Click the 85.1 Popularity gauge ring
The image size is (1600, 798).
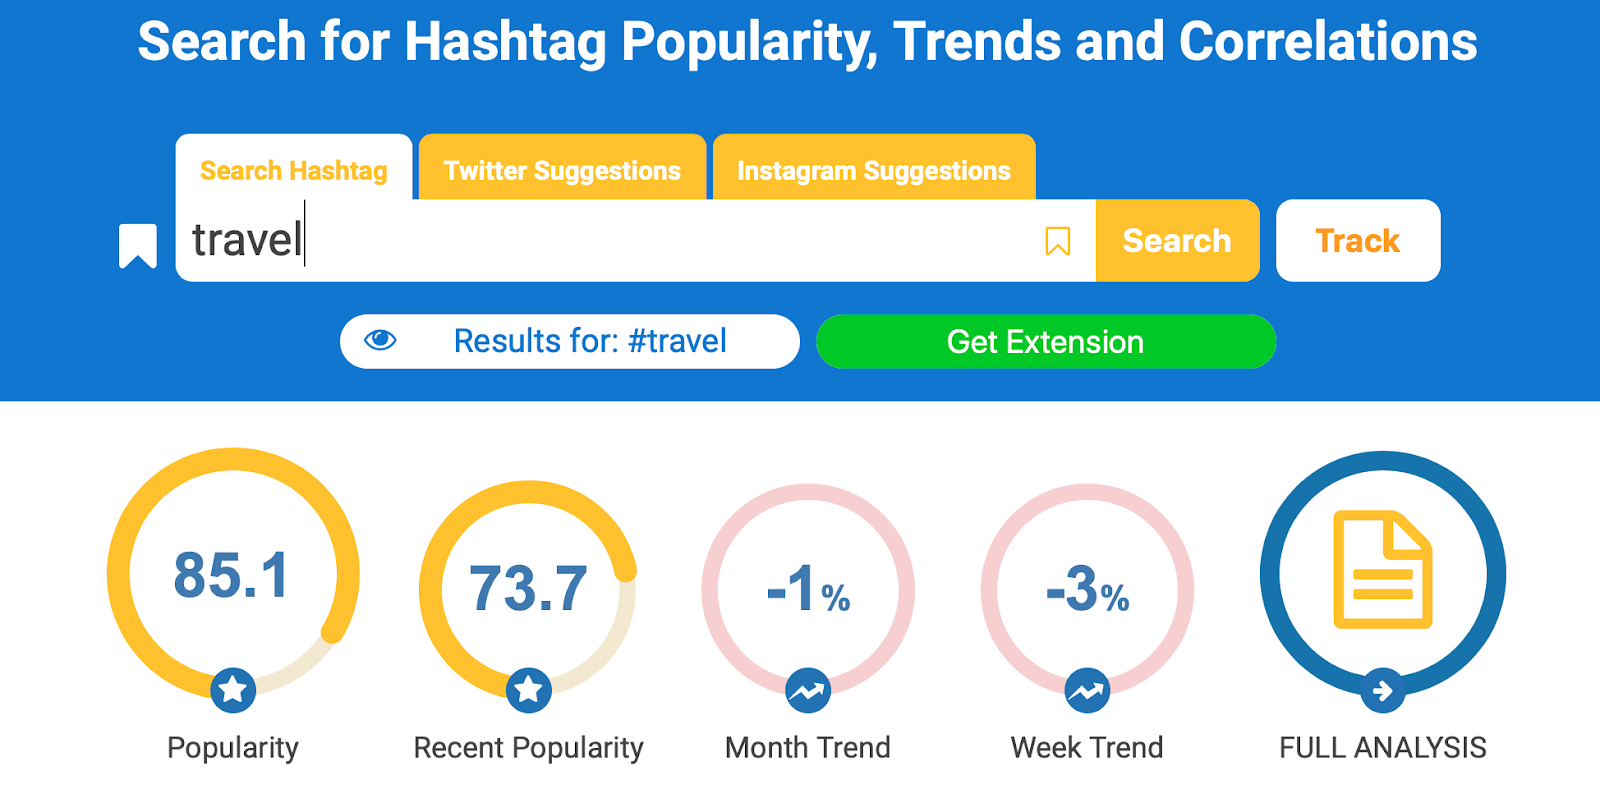(x=232, y=574)
